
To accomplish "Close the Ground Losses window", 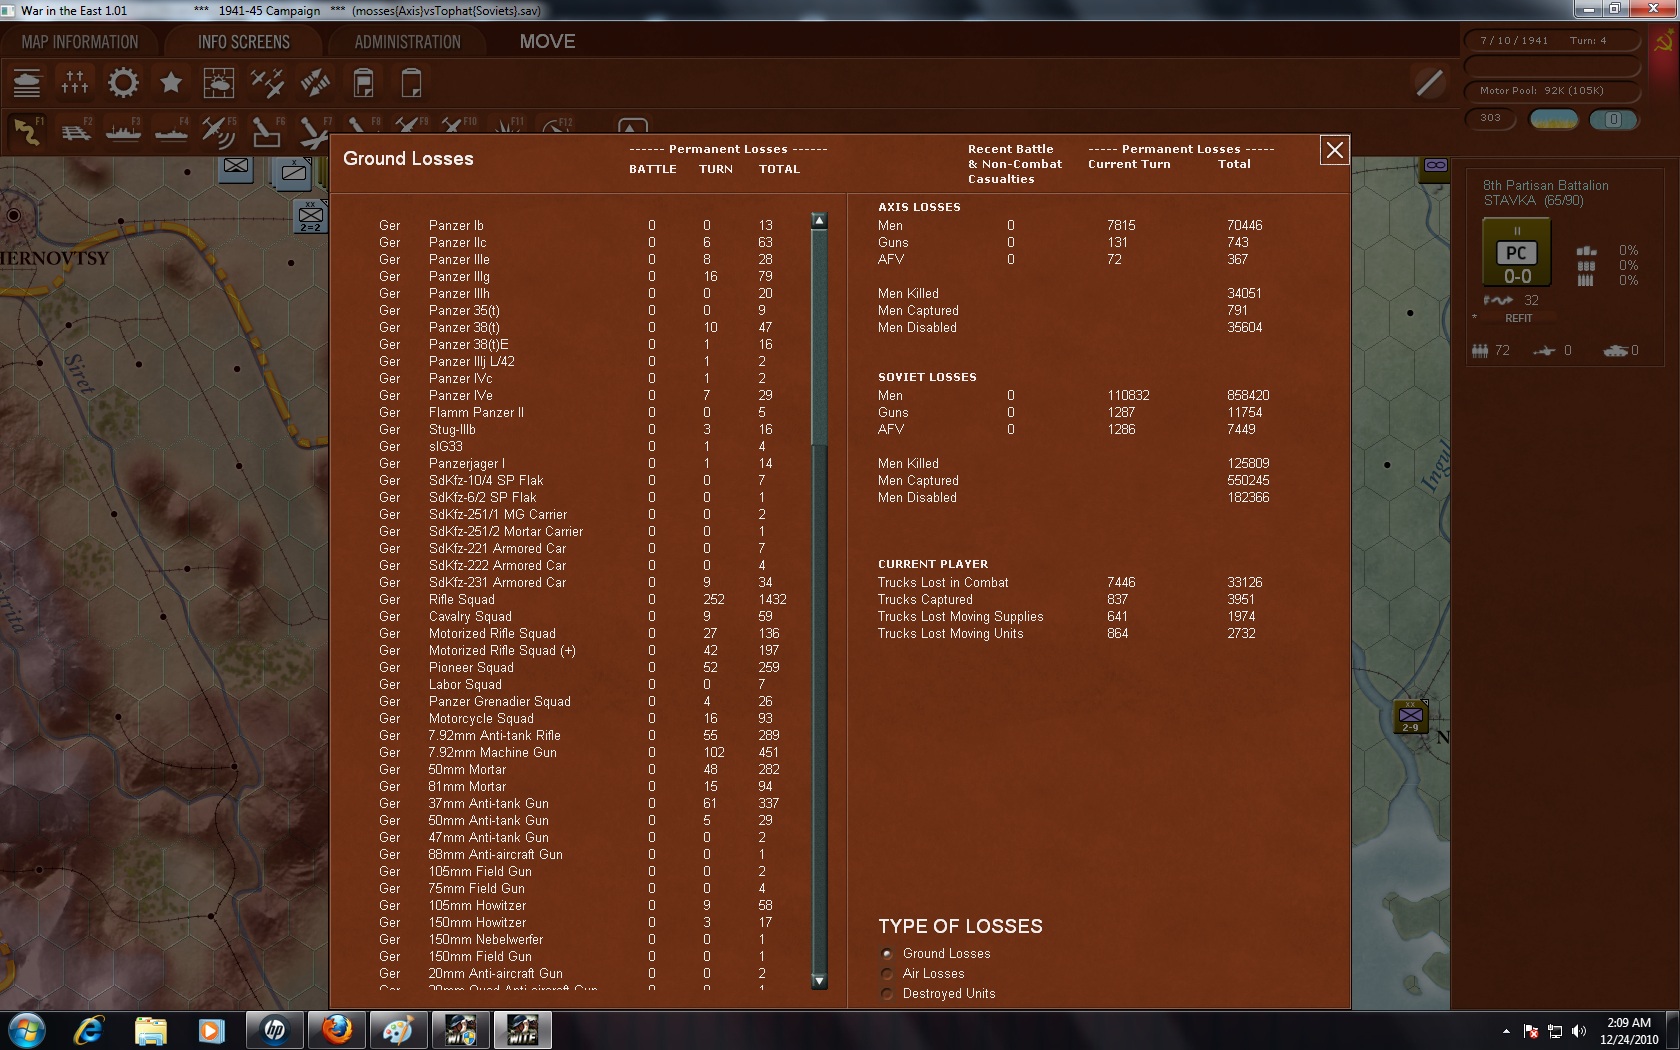I will (1334, 150).
